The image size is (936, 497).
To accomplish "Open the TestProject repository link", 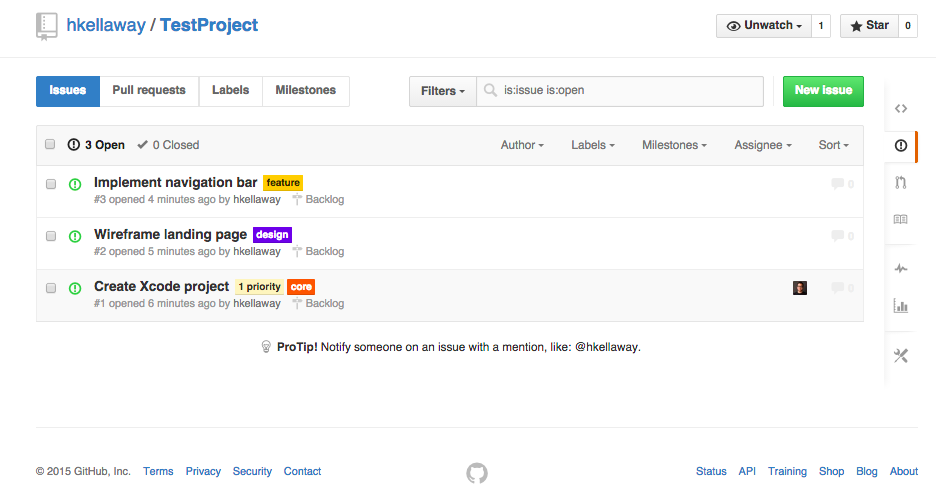I will pyautogui.click(x=209, y=25).
